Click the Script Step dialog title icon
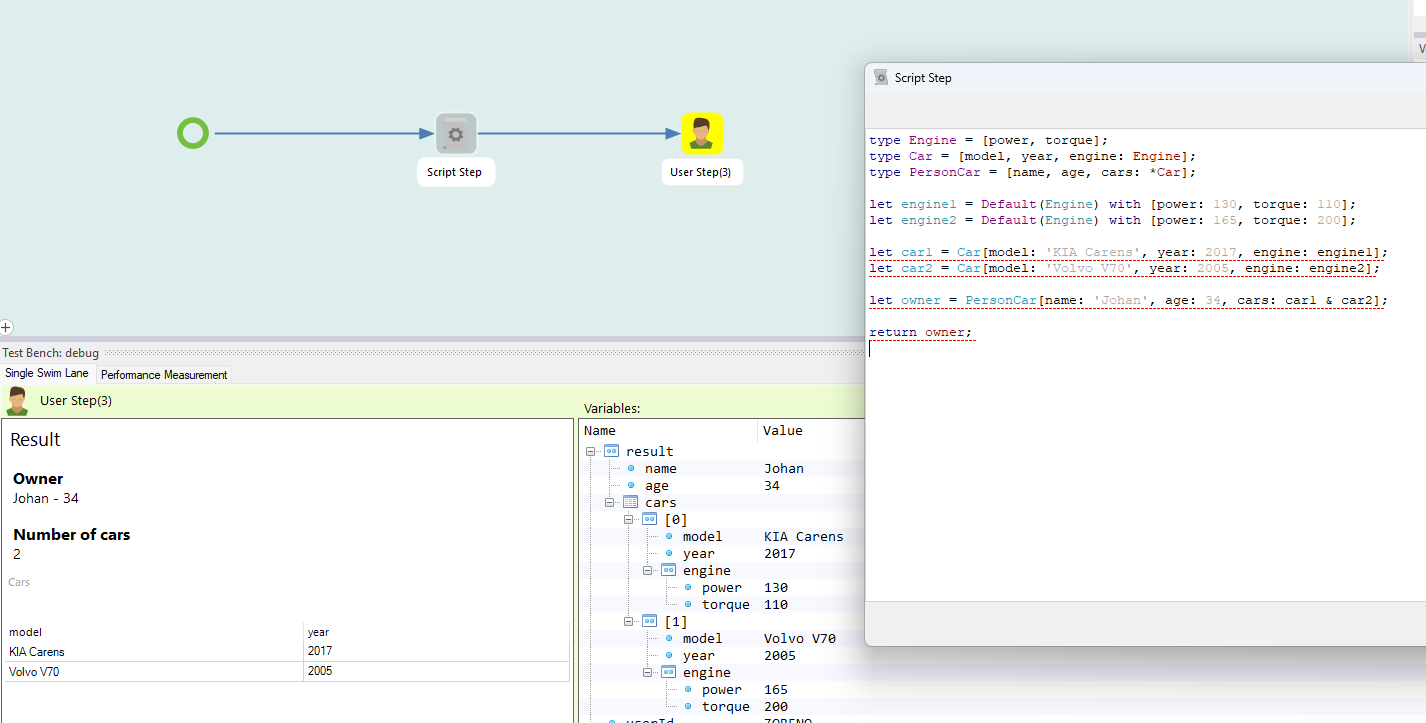 [x=881, y=77]
